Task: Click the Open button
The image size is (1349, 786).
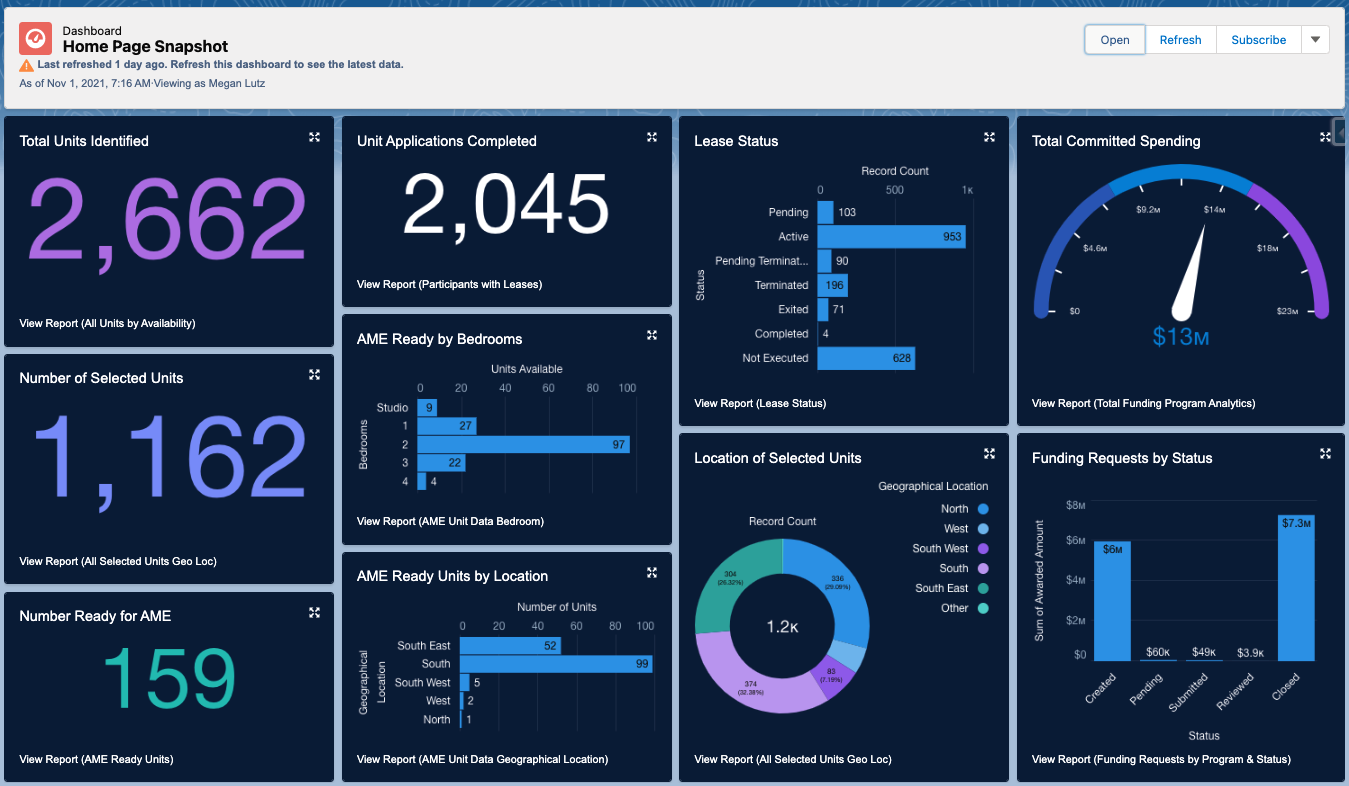Action: [1115, 40]
